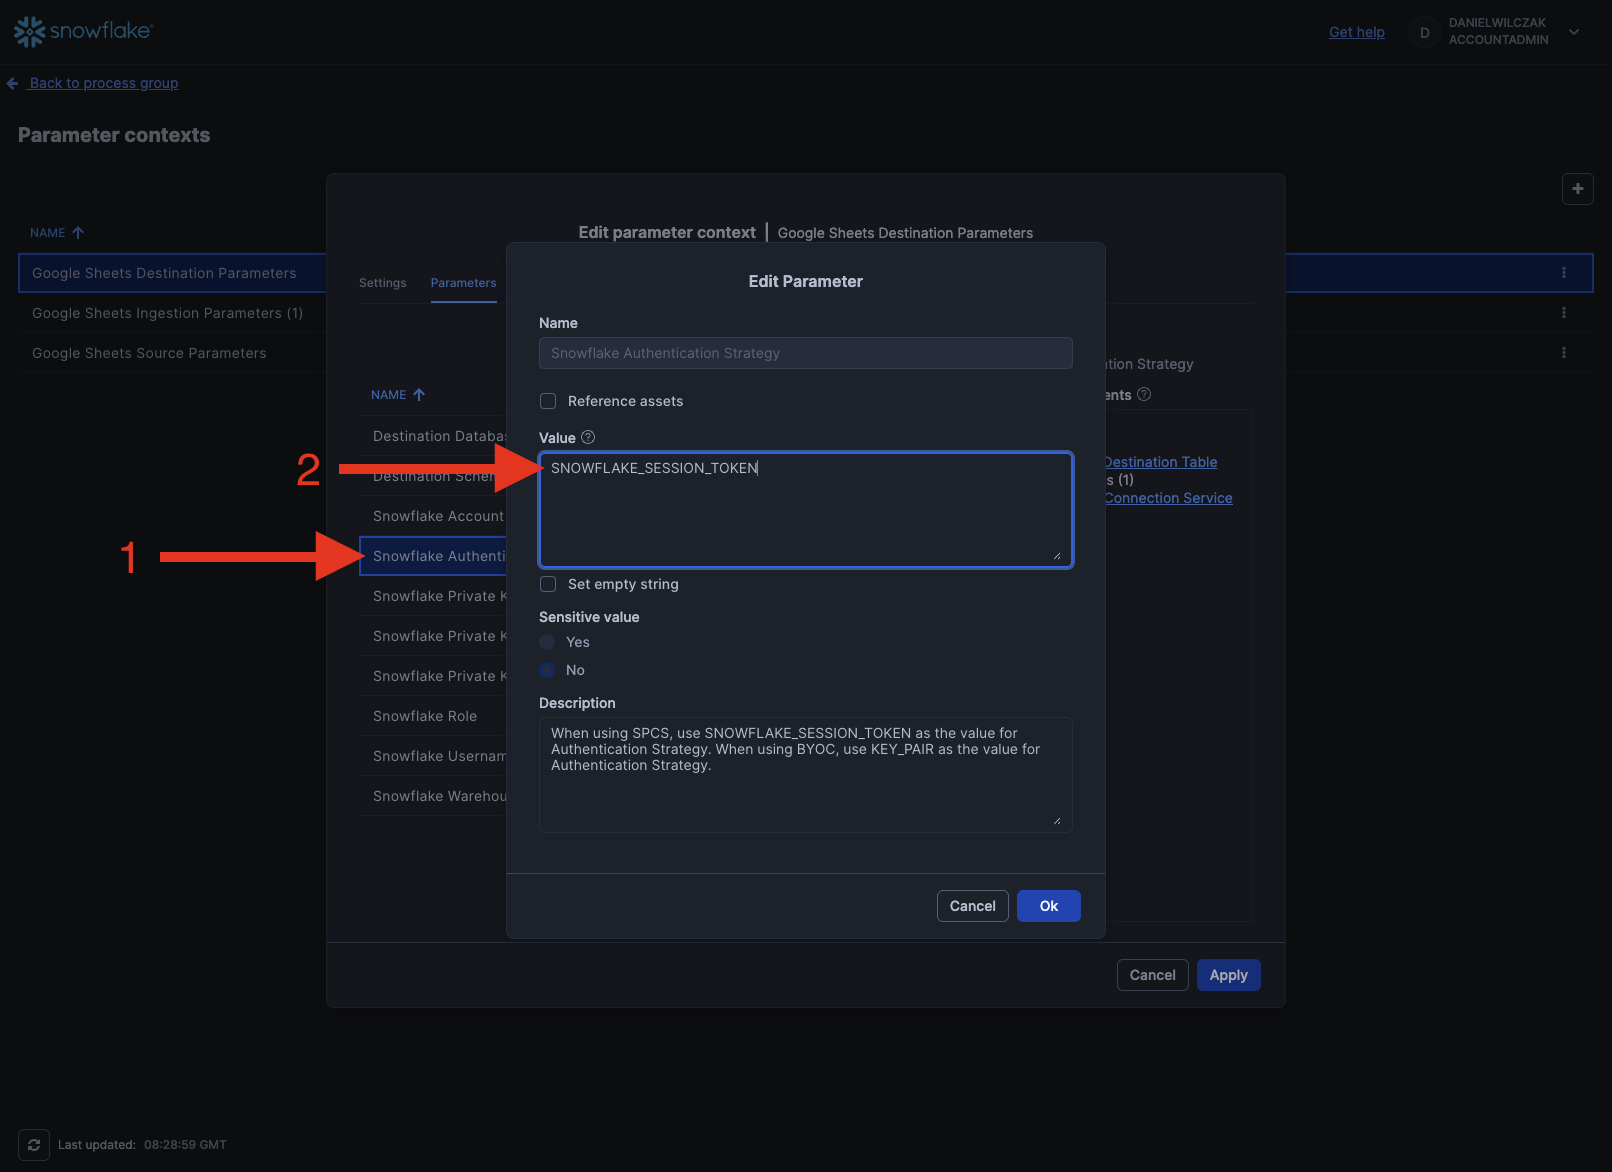This screenshot has width=1612, height=1172.
Task: Click the user avatar D icon
Action: pyautogui.click(x=1424, y=33)
